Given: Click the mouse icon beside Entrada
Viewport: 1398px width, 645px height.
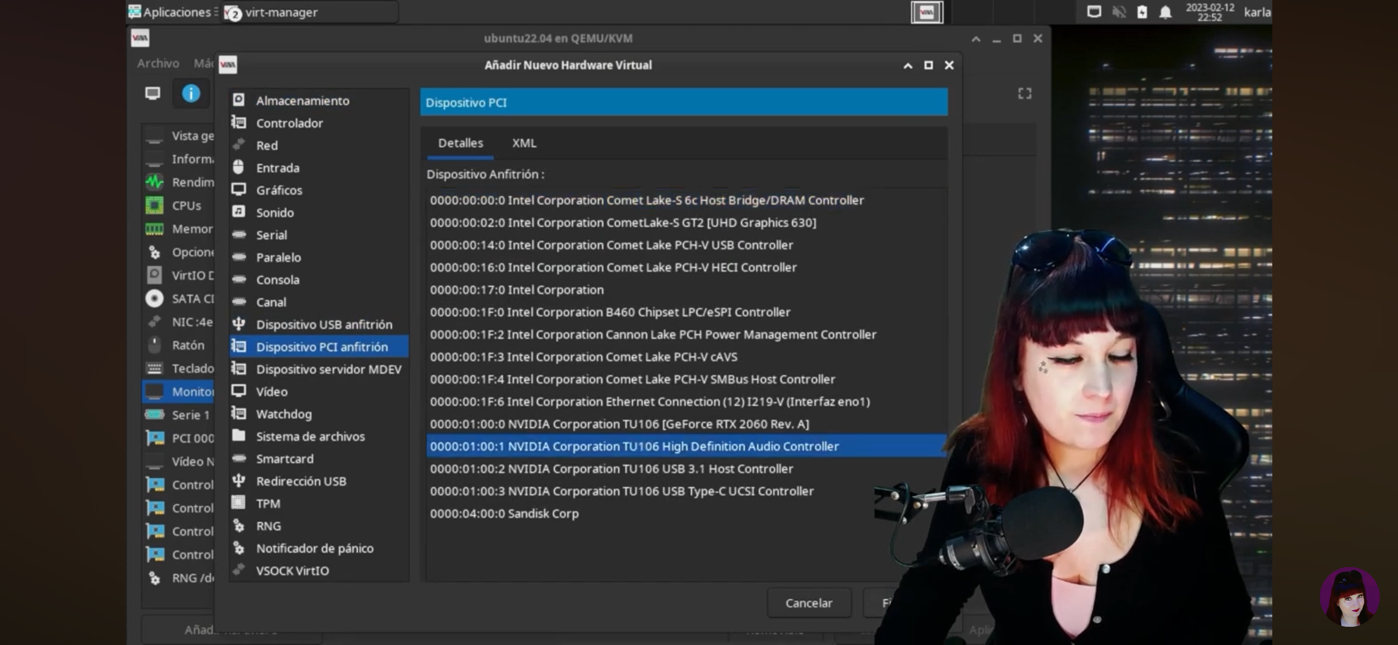Looking at the screenshot, I should [239, 167].
